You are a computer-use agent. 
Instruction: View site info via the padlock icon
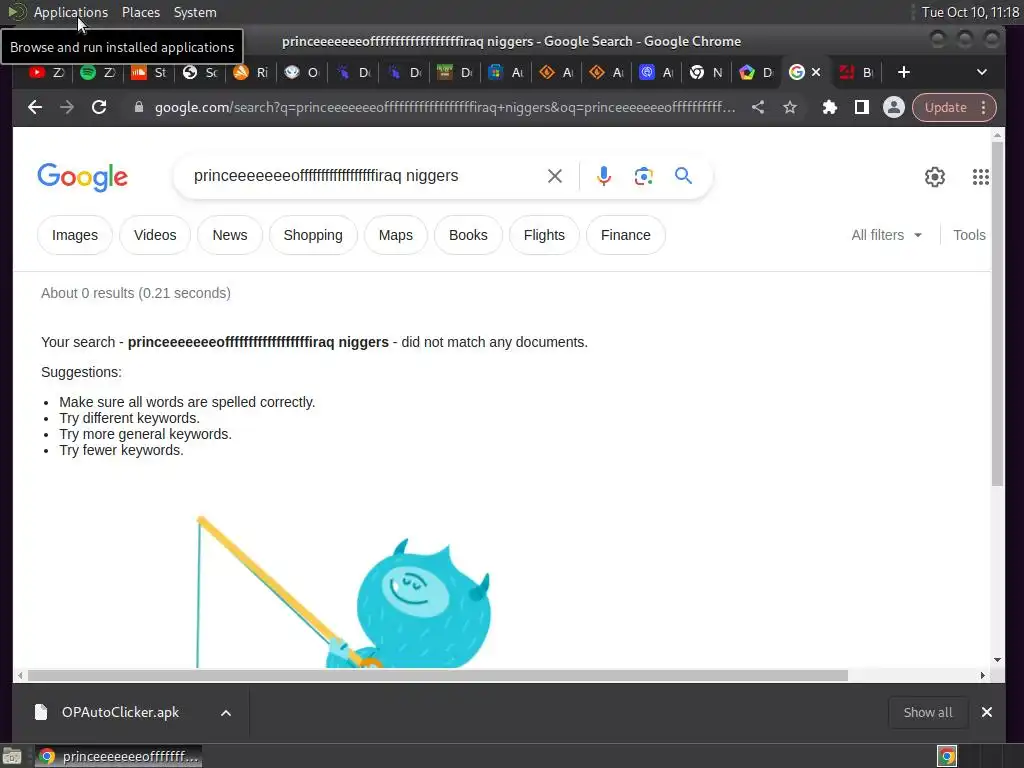(x=138, y=107)
